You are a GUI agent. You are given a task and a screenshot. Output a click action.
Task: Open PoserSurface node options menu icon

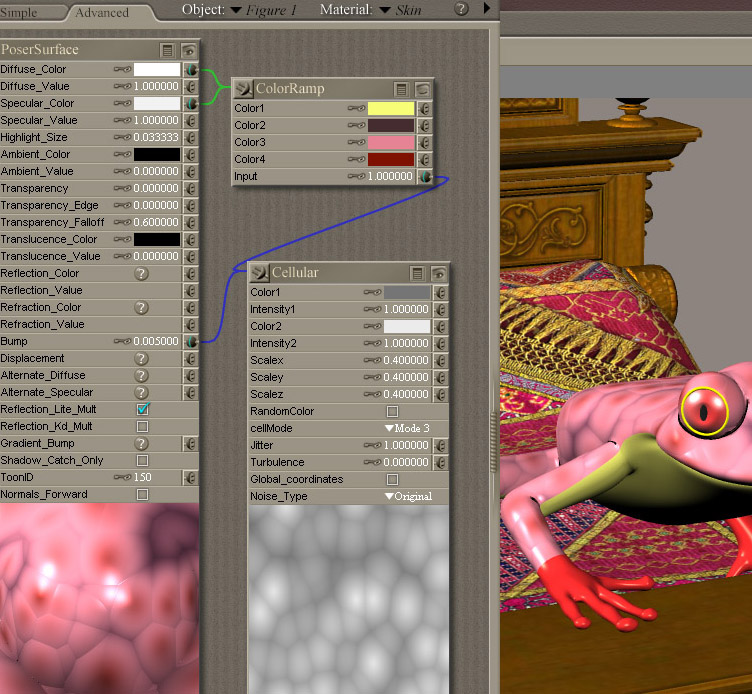[x=167, y=50]
